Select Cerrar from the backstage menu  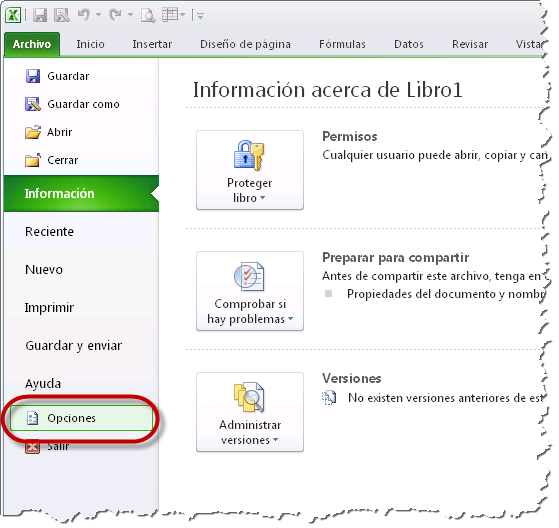tap(62, 160)
